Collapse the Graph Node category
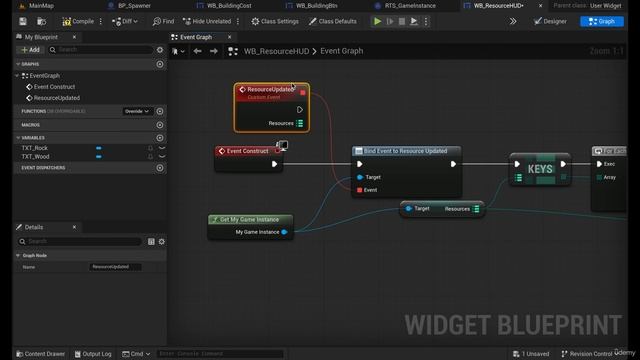This screenshot has width=640, height=360. pos(18,256)
